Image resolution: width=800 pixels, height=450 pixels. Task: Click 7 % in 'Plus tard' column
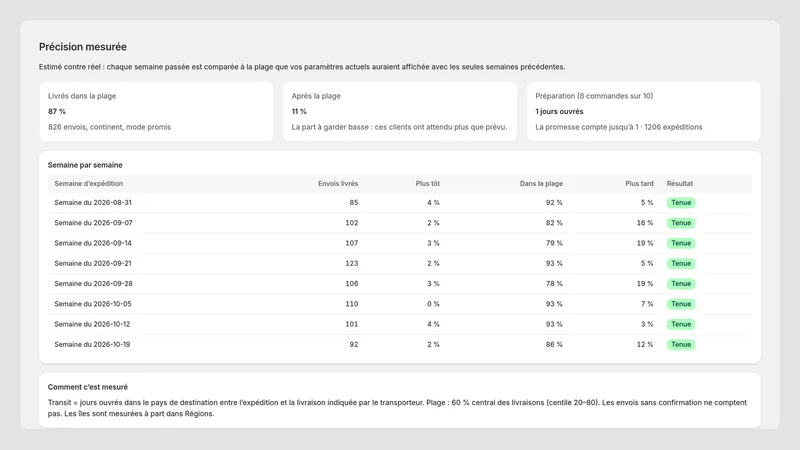tap(647, 304)
